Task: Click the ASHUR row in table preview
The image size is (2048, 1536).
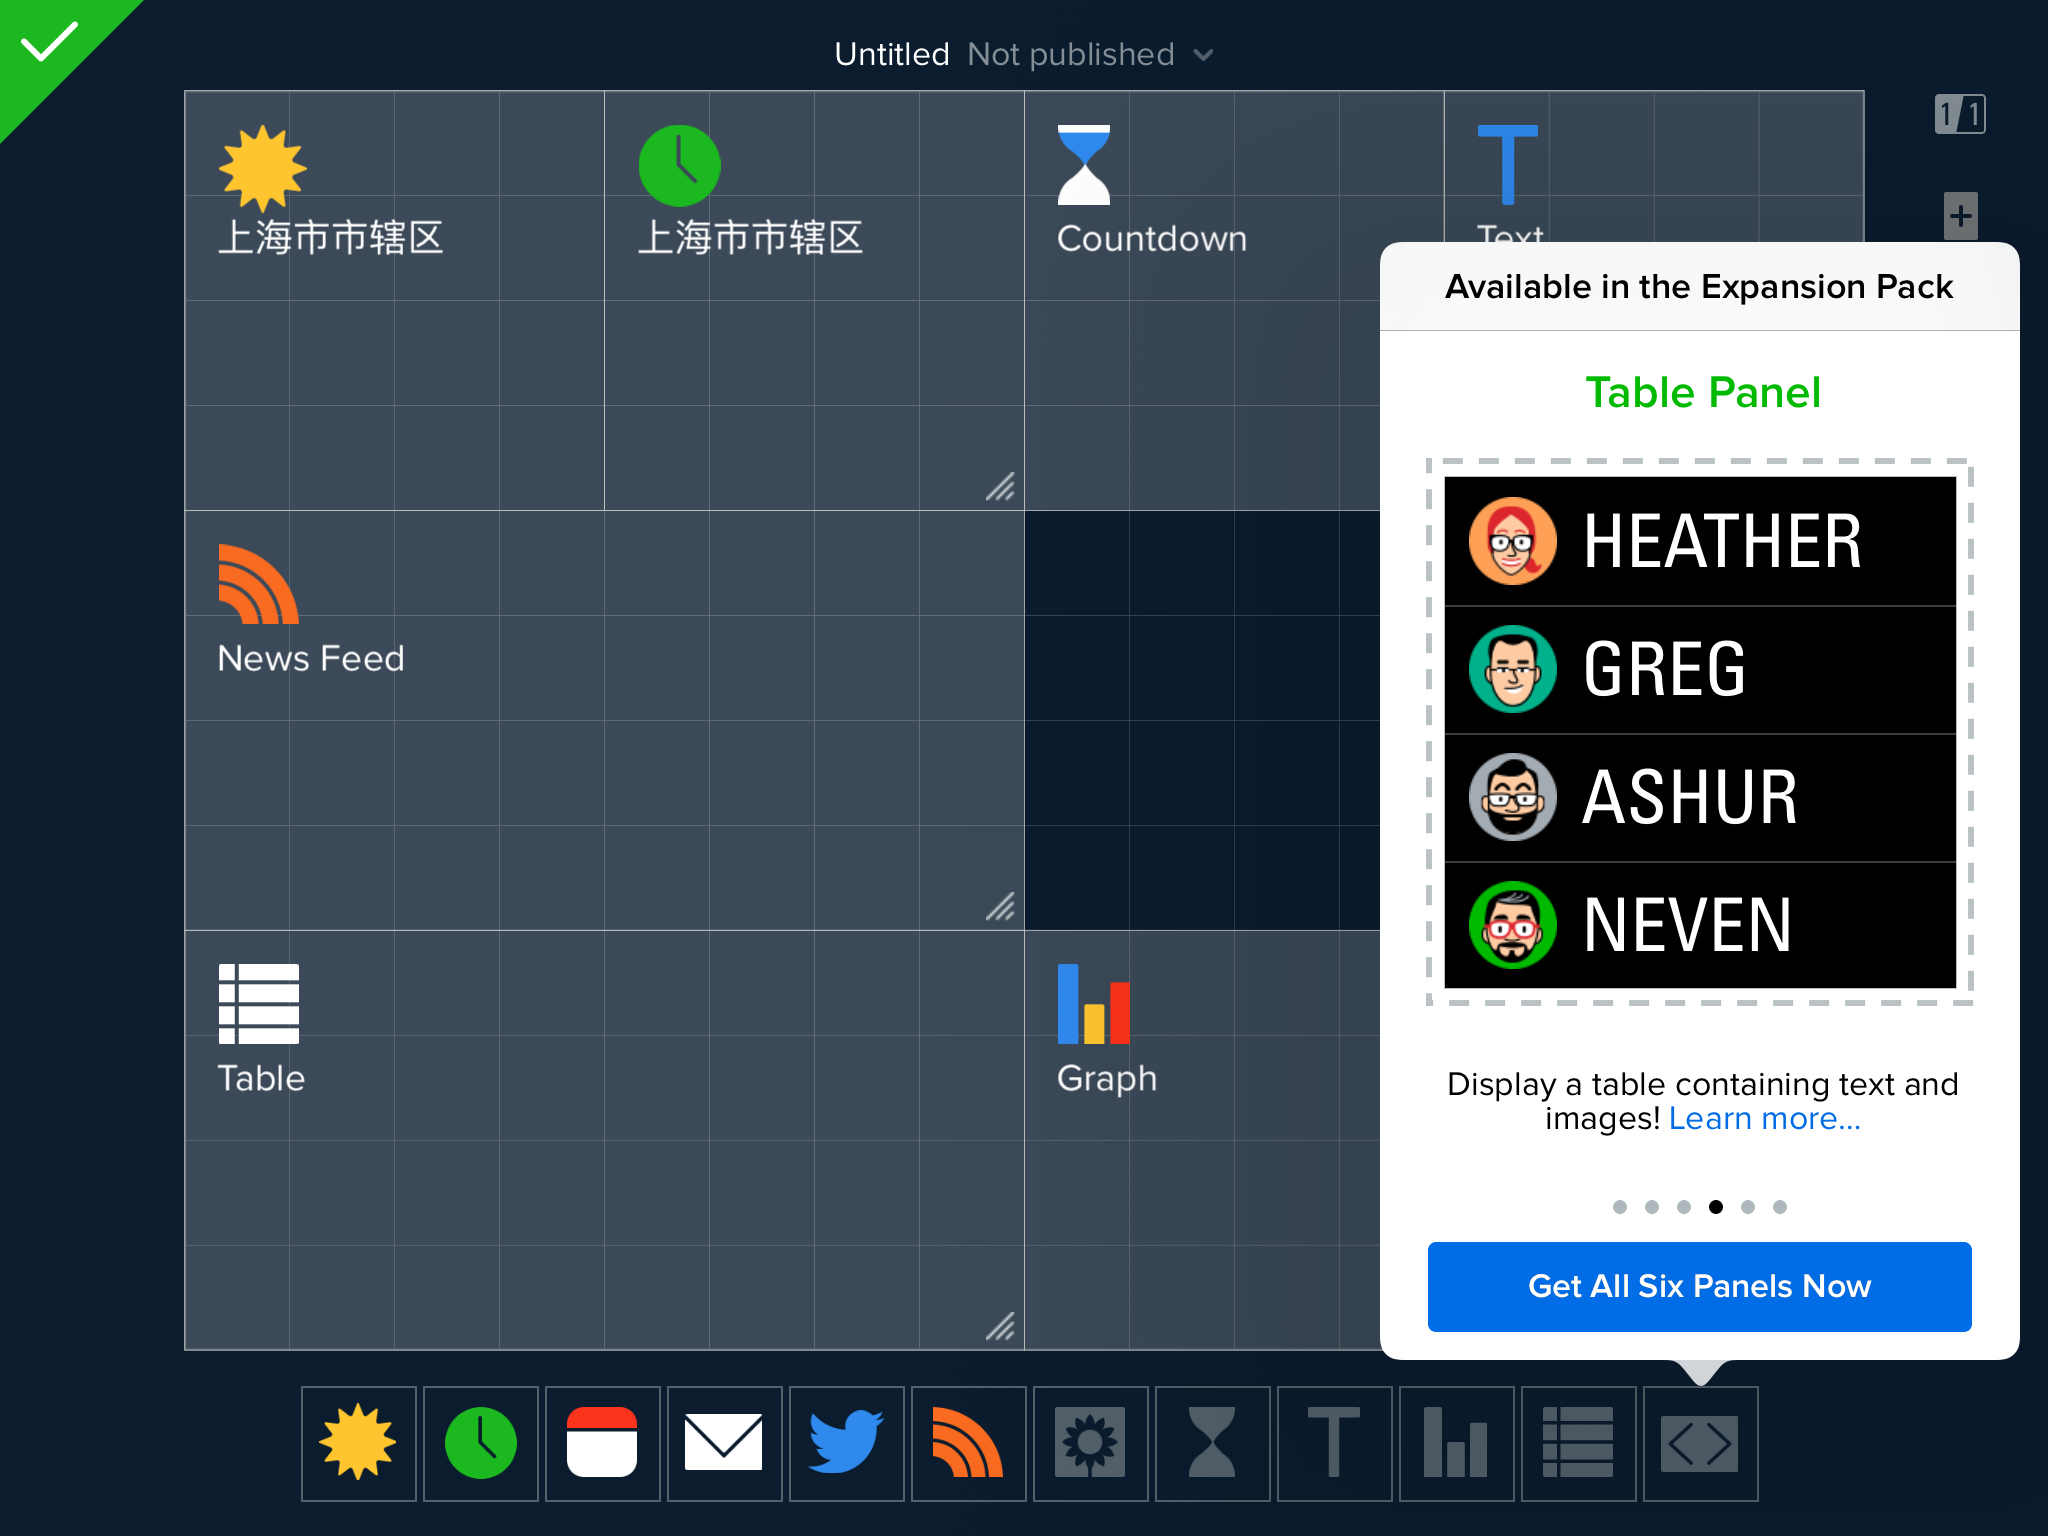Action: pyautogui.click(x=1700, y=797)
